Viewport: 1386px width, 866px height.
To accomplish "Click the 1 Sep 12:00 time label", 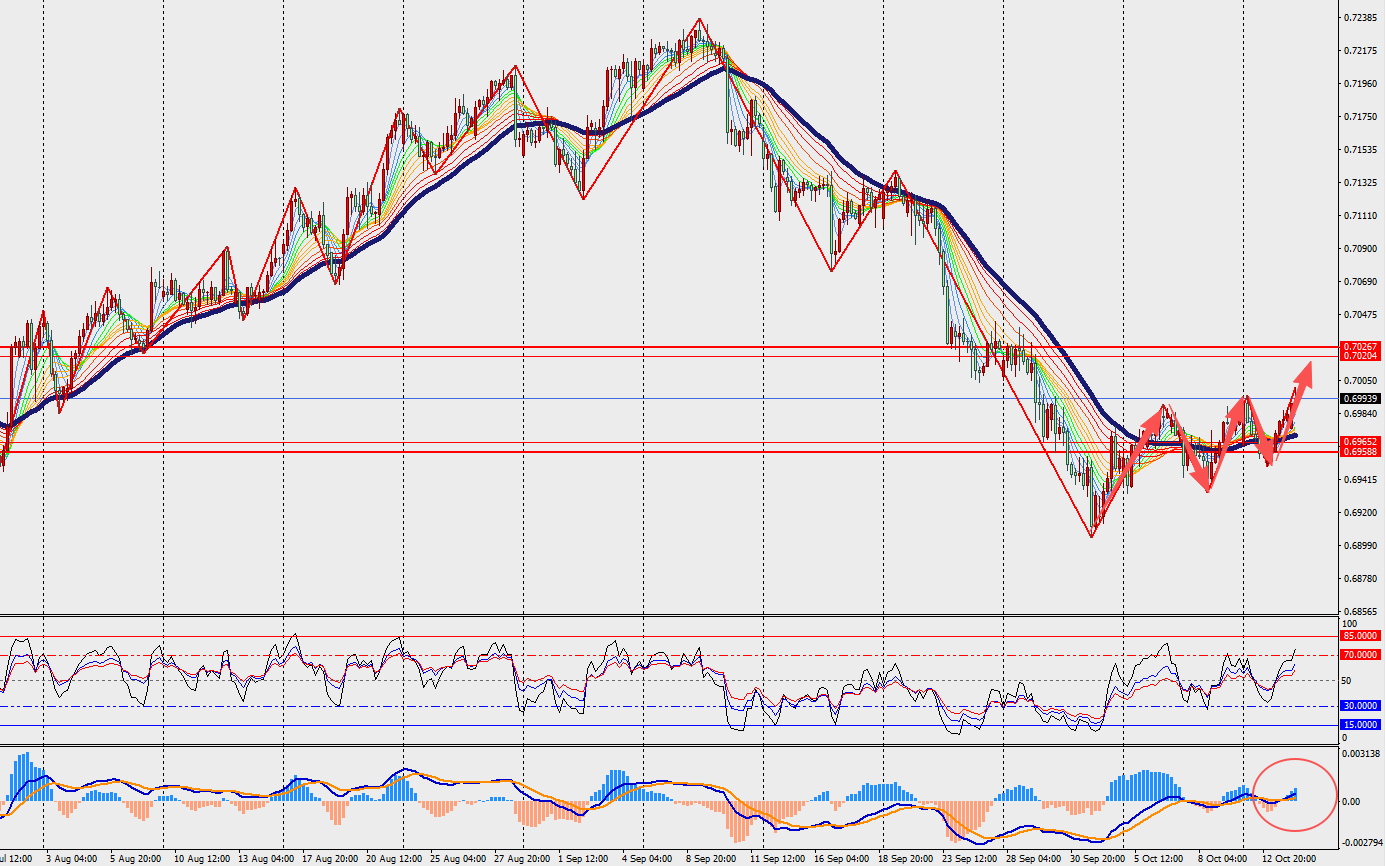I will pos(583,858).
